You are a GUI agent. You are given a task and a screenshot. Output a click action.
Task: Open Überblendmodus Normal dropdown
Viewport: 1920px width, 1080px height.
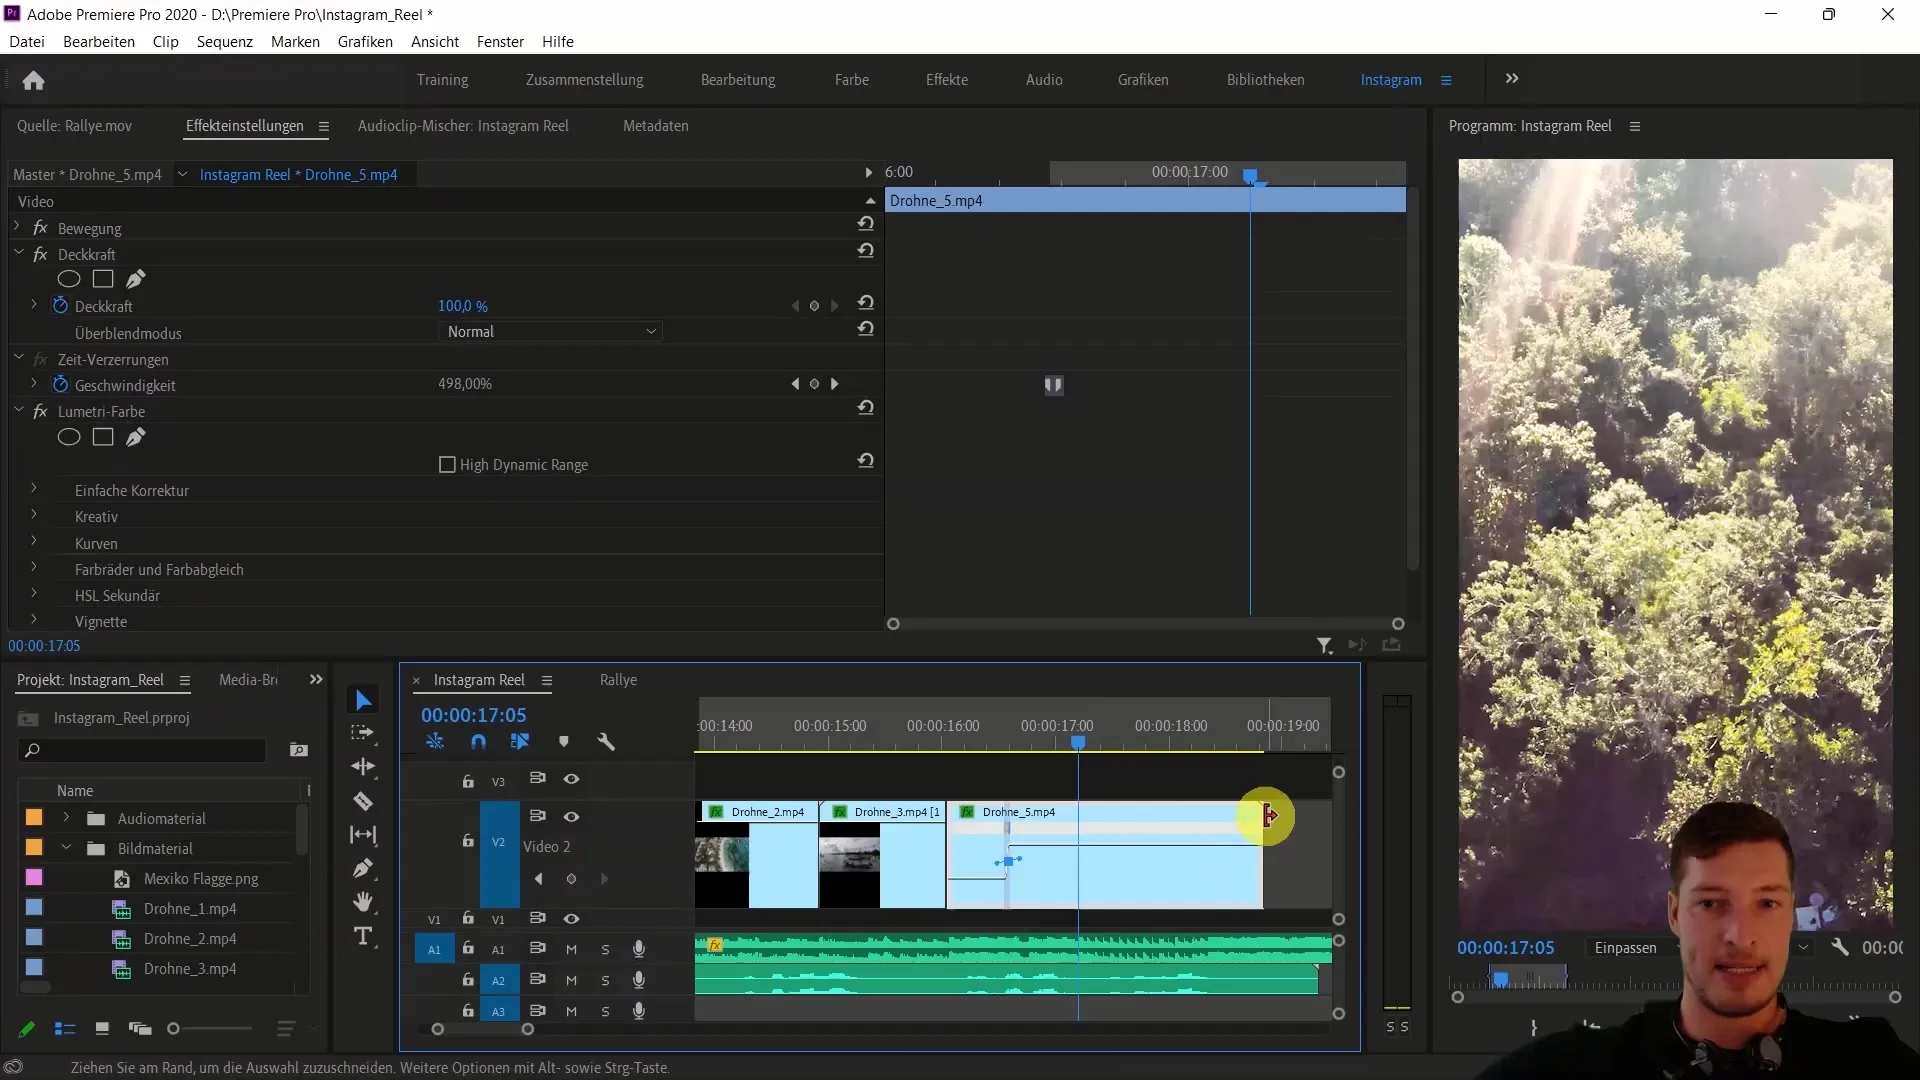(x=551, y=332)
